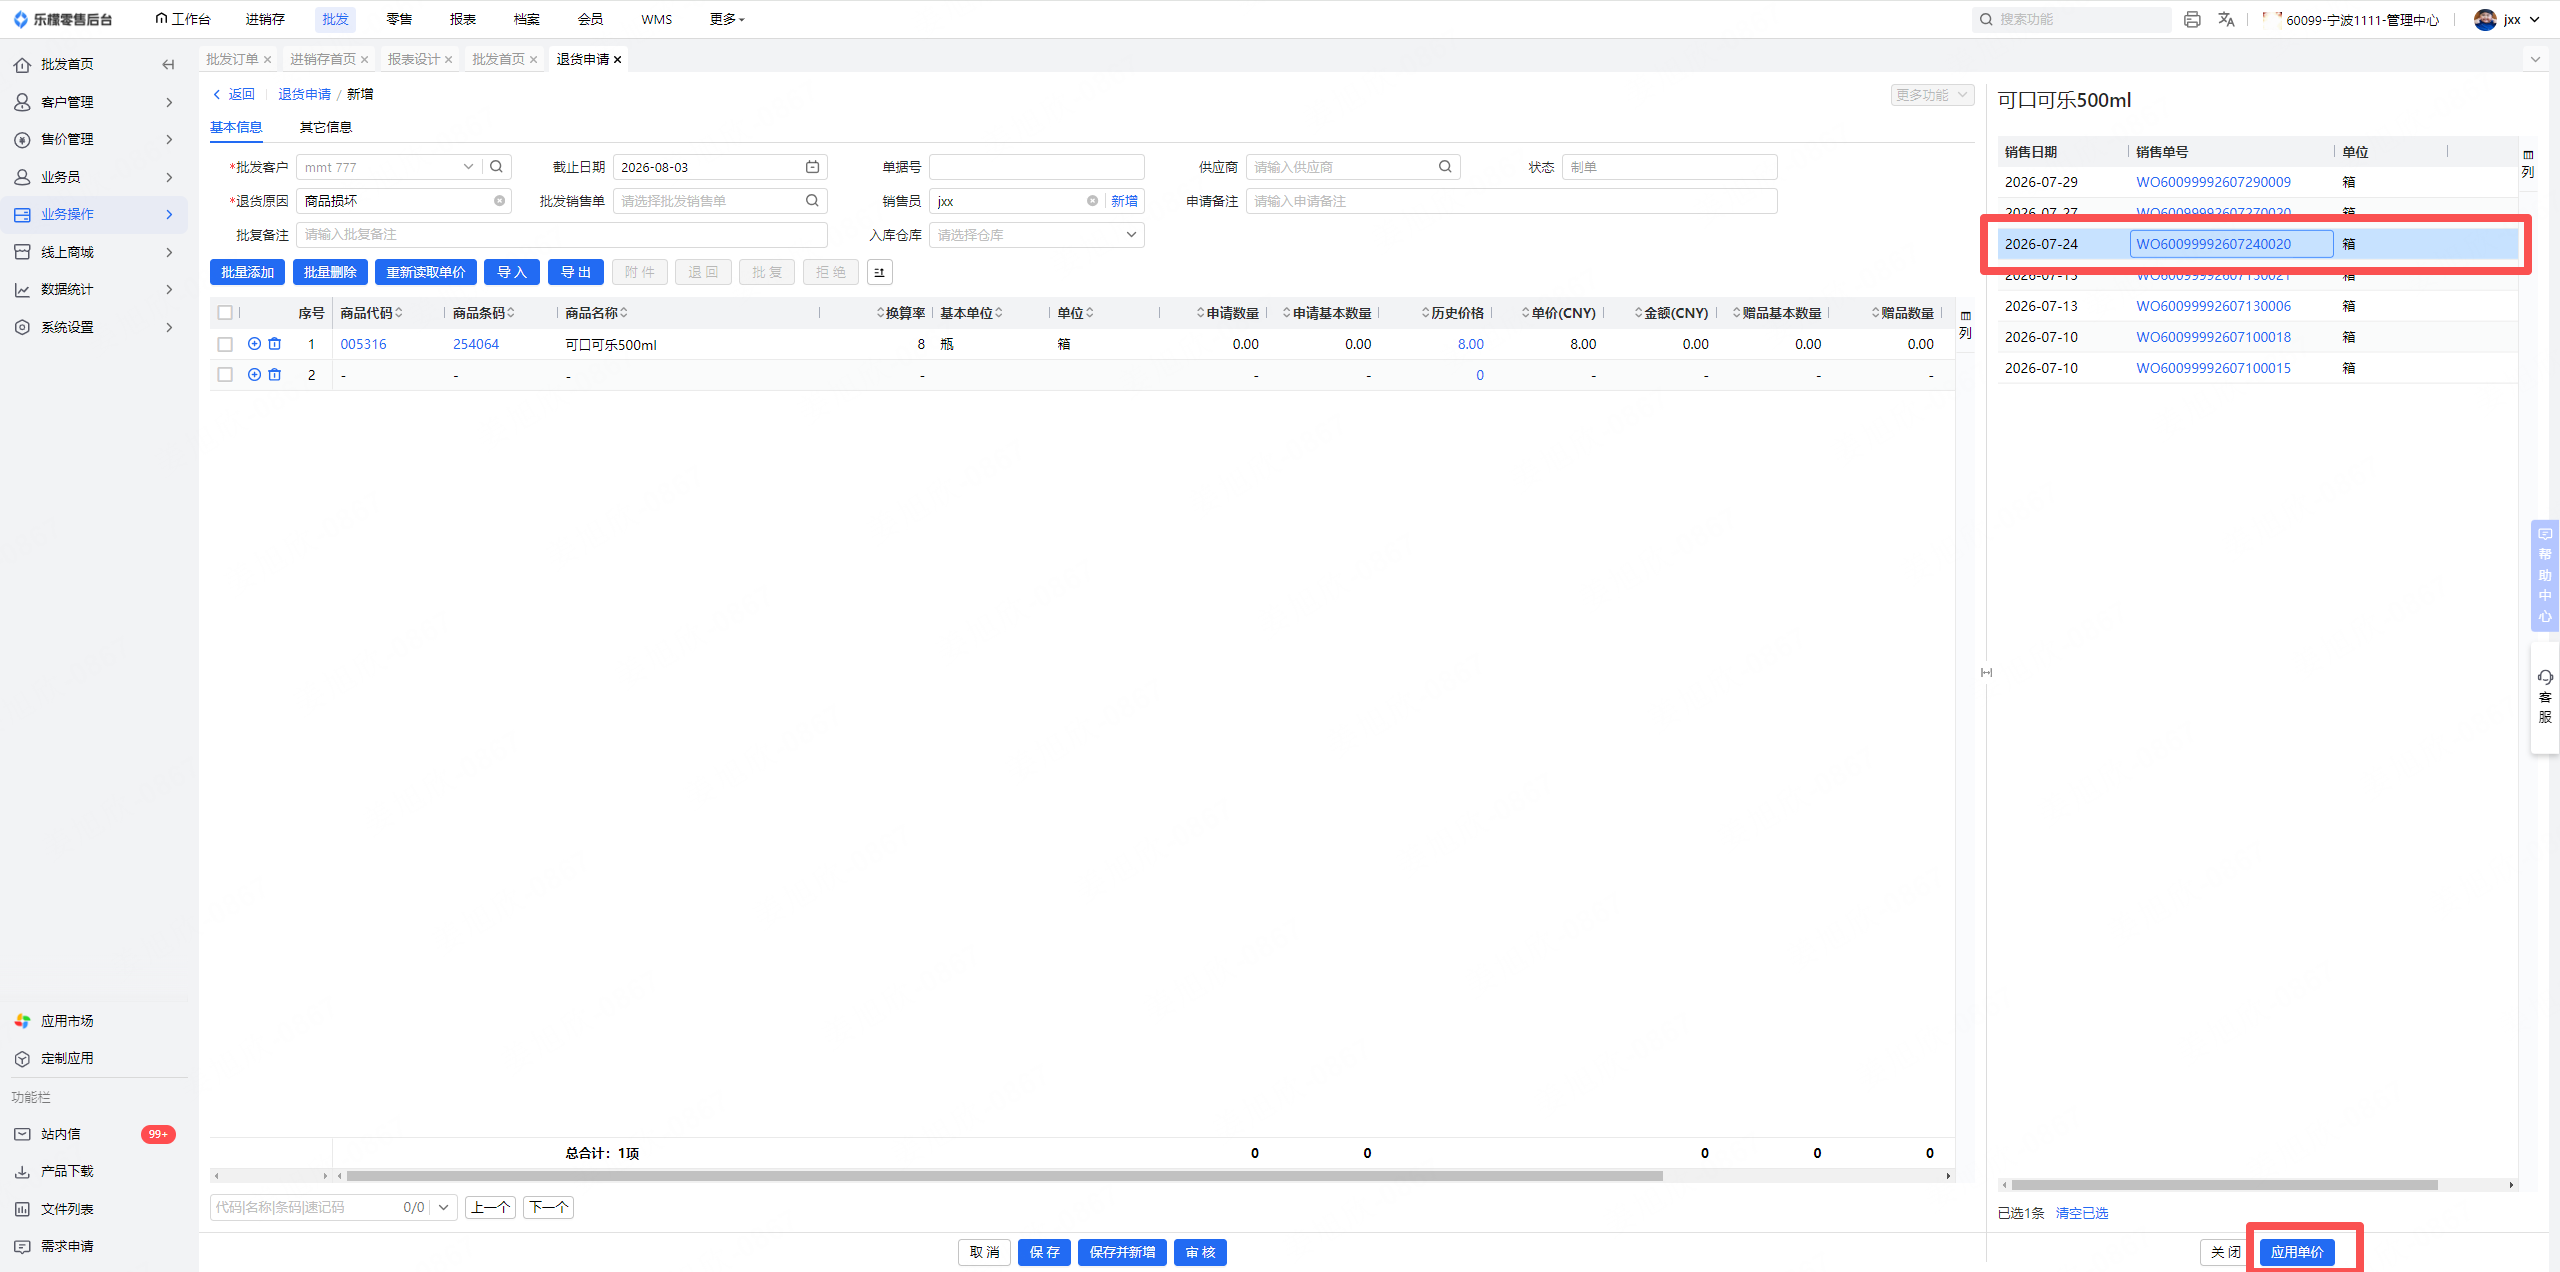Open the 更多 top menu dropdown
Screen dimensions: 2560x1272
point(727,19)
